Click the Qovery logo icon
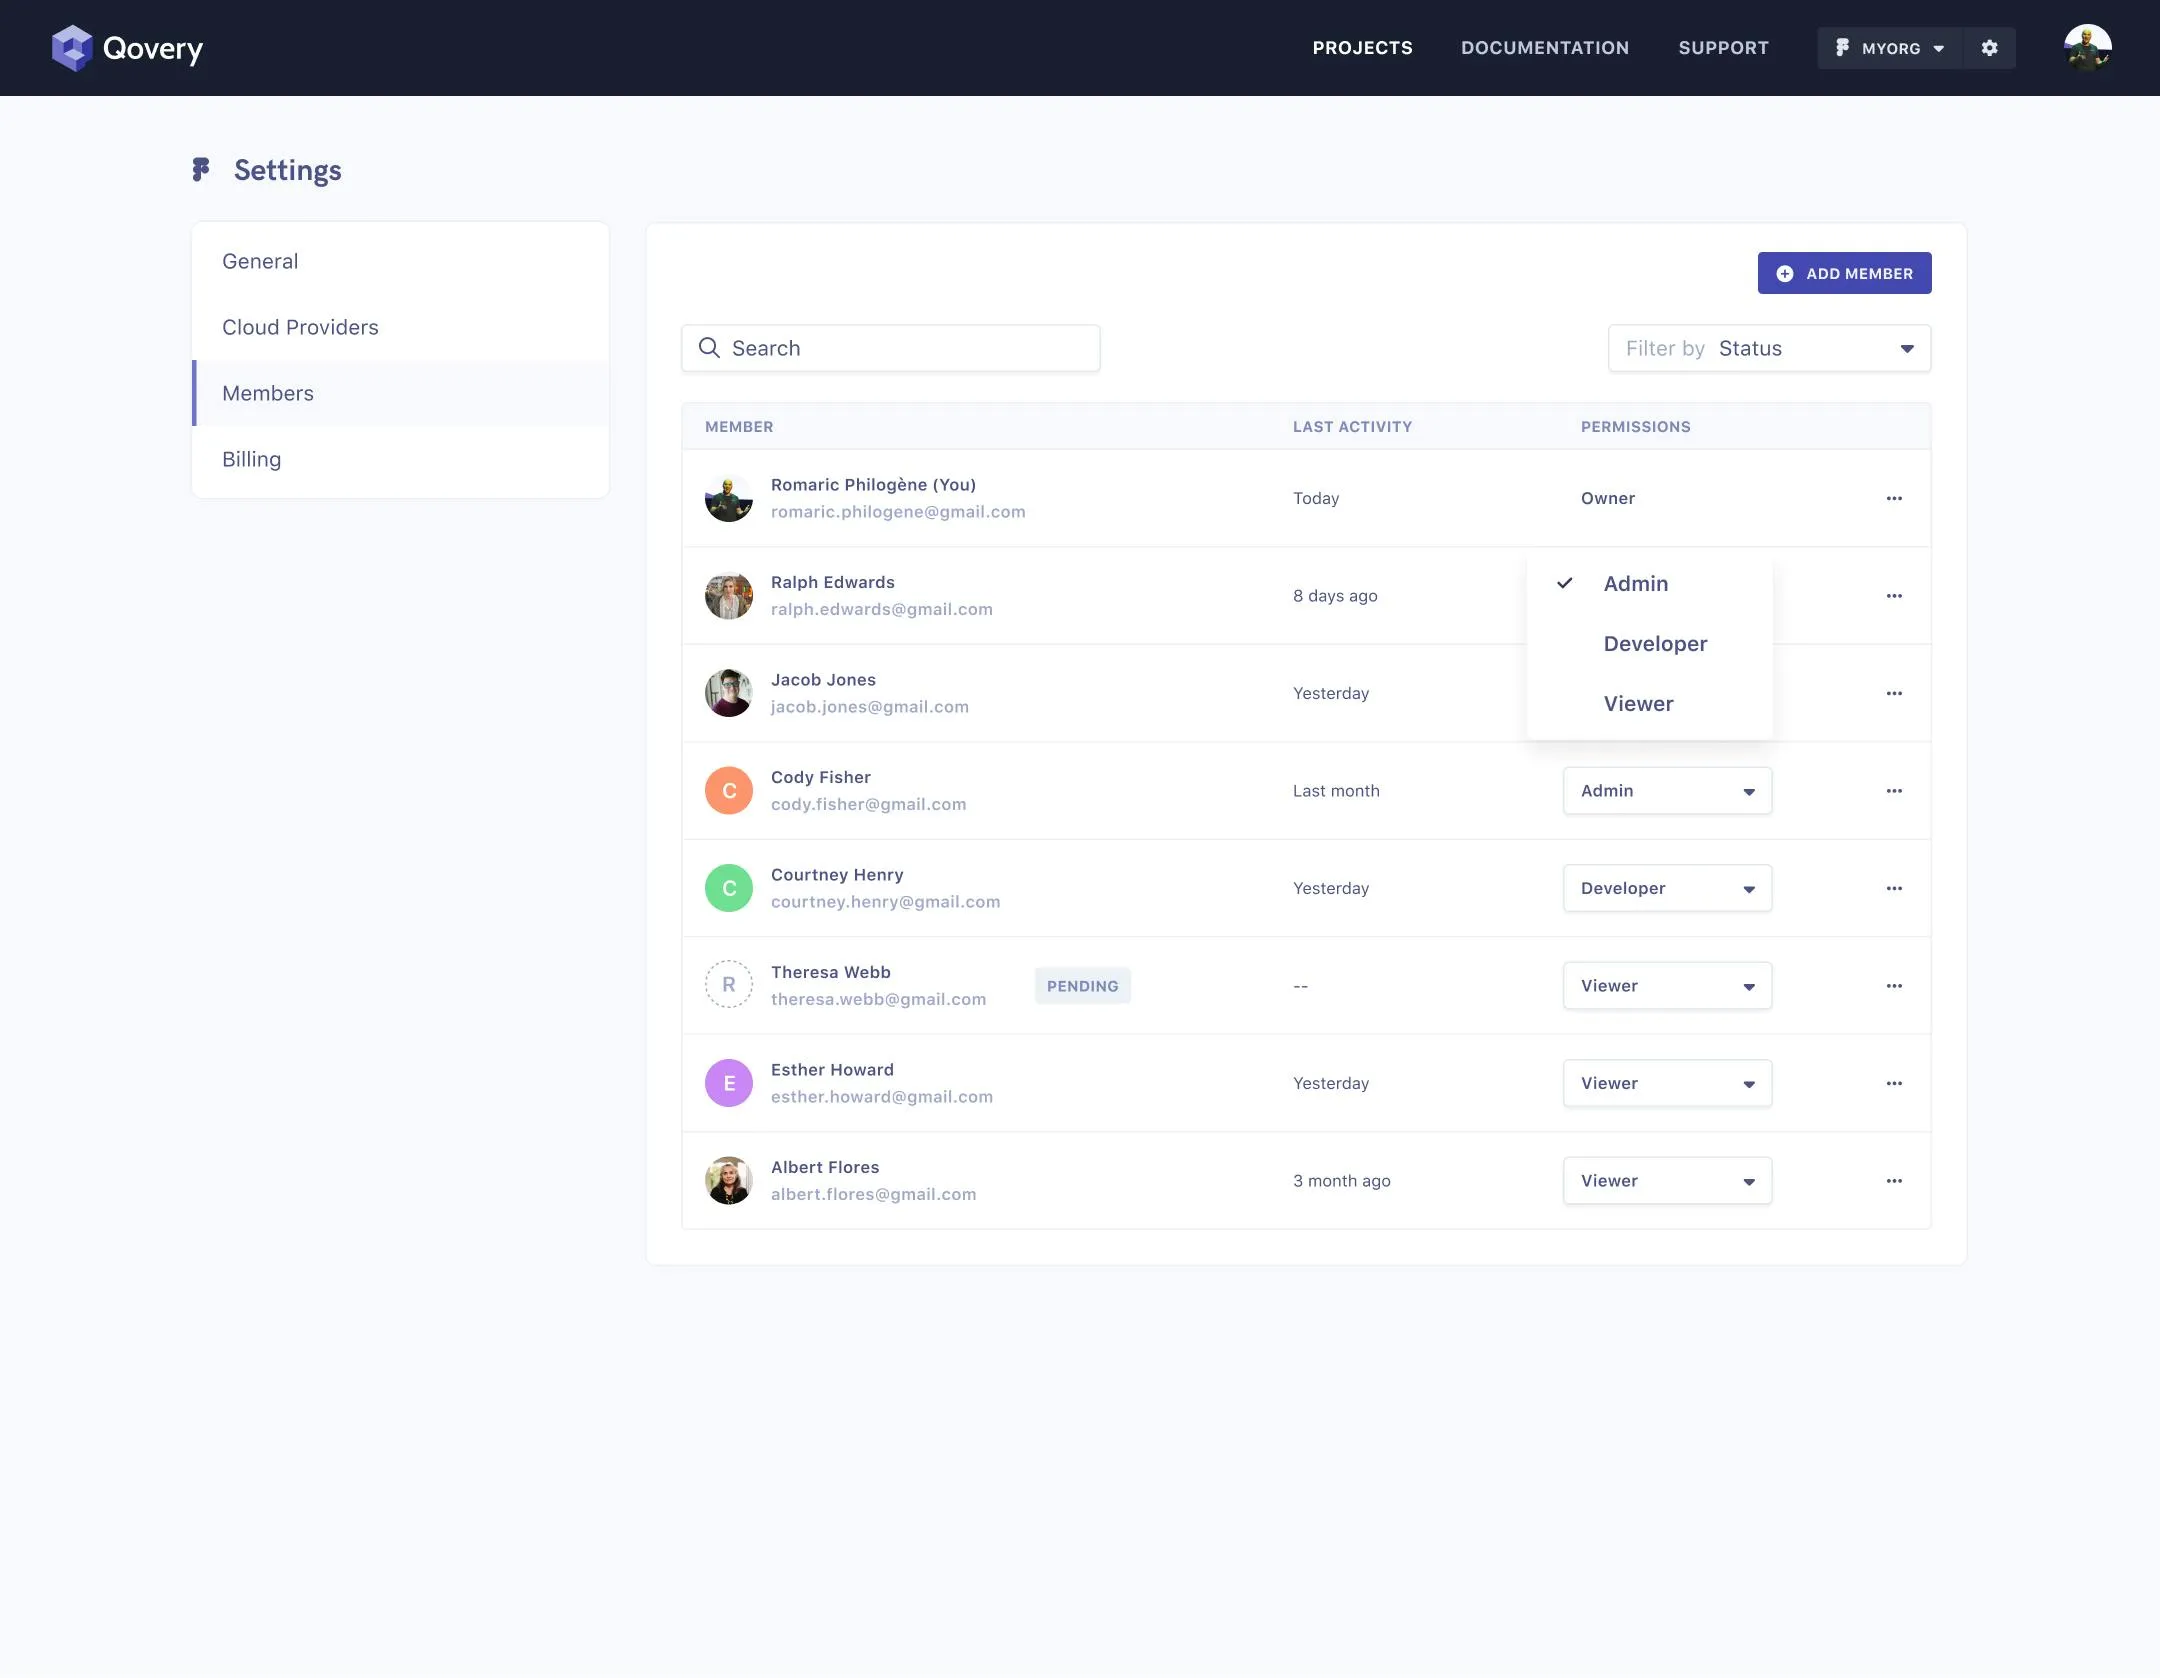 pyautogui.click(x=72, y=48)
